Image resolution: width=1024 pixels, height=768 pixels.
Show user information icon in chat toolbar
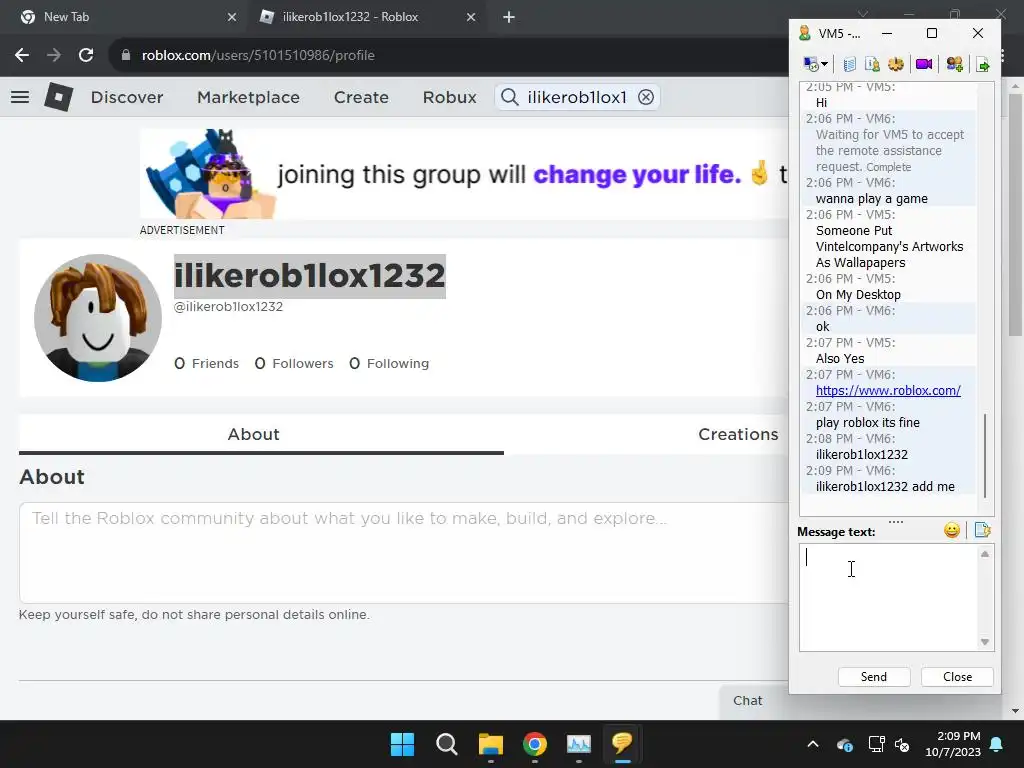[x=872, y=64]
